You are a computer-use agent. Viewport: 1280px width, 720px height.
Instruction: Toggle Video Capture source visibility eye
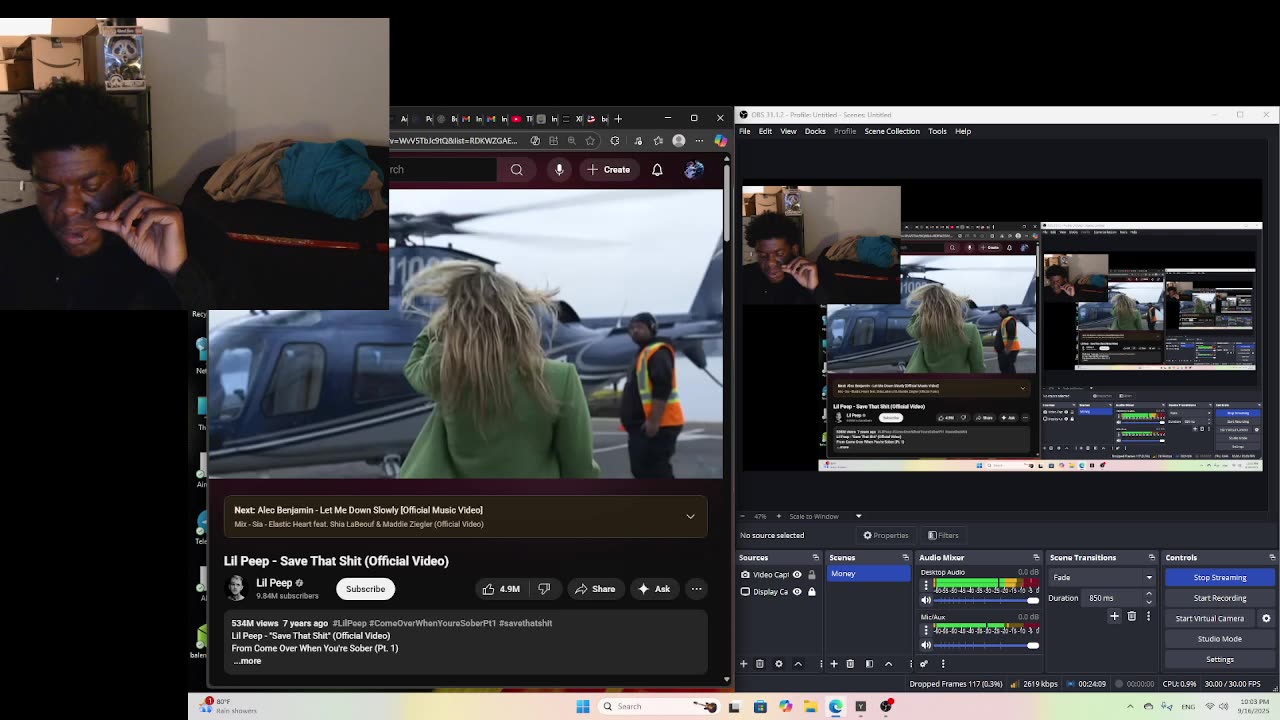click(x=797, y=575)
